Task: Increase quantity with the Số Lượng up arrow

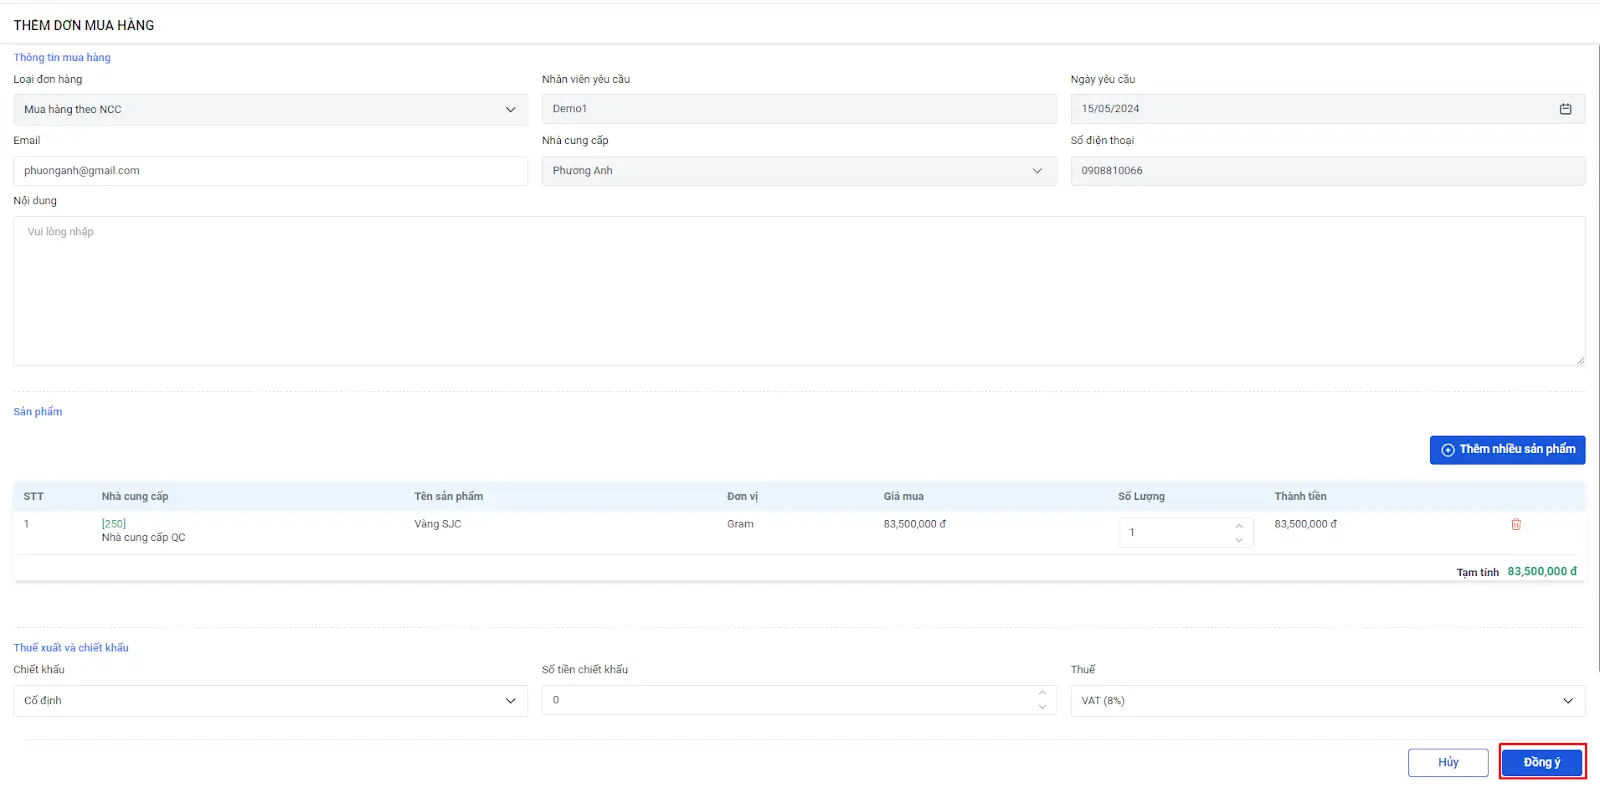Action: tap(1239, 526)
